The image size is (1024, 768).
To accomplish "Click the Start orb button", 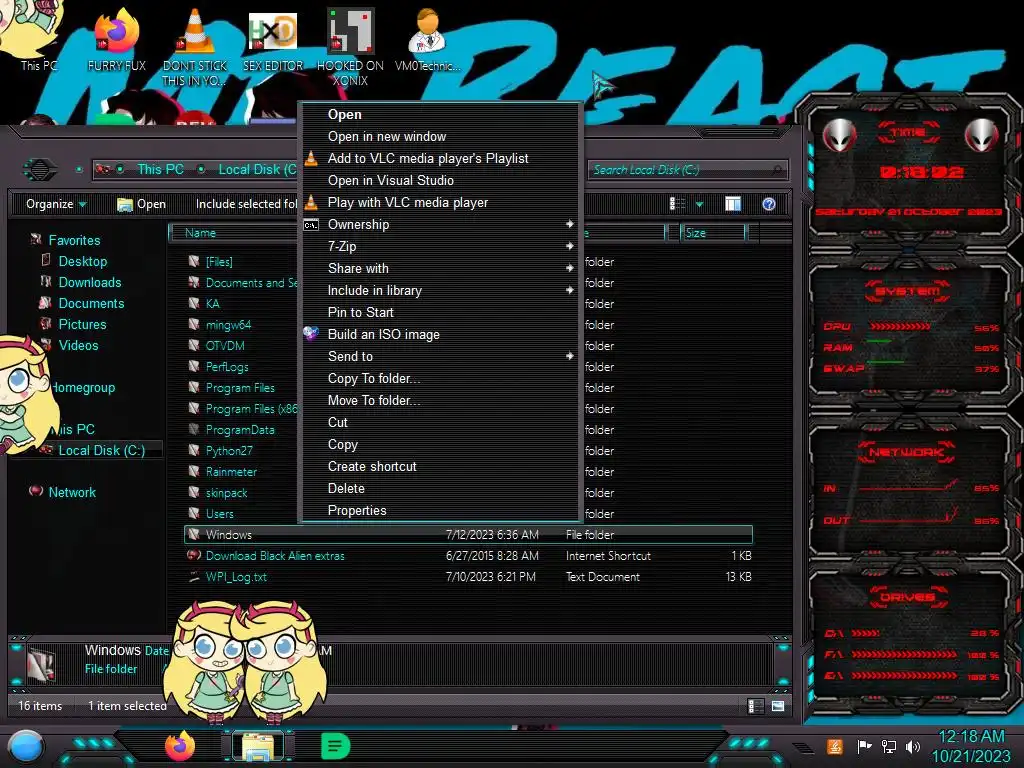I will tap(25, 746).
